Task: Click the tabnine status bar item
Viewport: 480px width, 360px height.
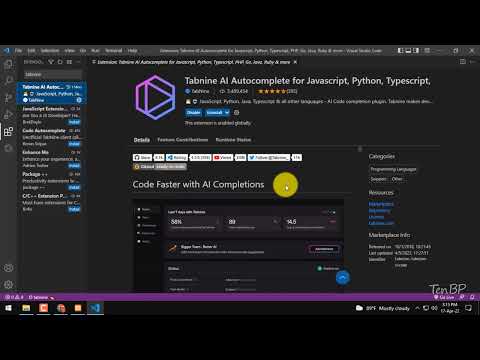Action: [41, 297]
